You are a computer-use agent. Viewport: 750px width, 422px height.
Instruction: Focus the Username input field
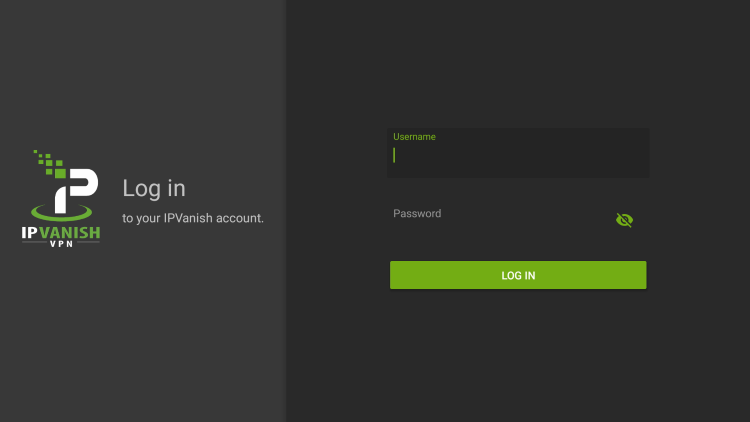pos(518,153)
